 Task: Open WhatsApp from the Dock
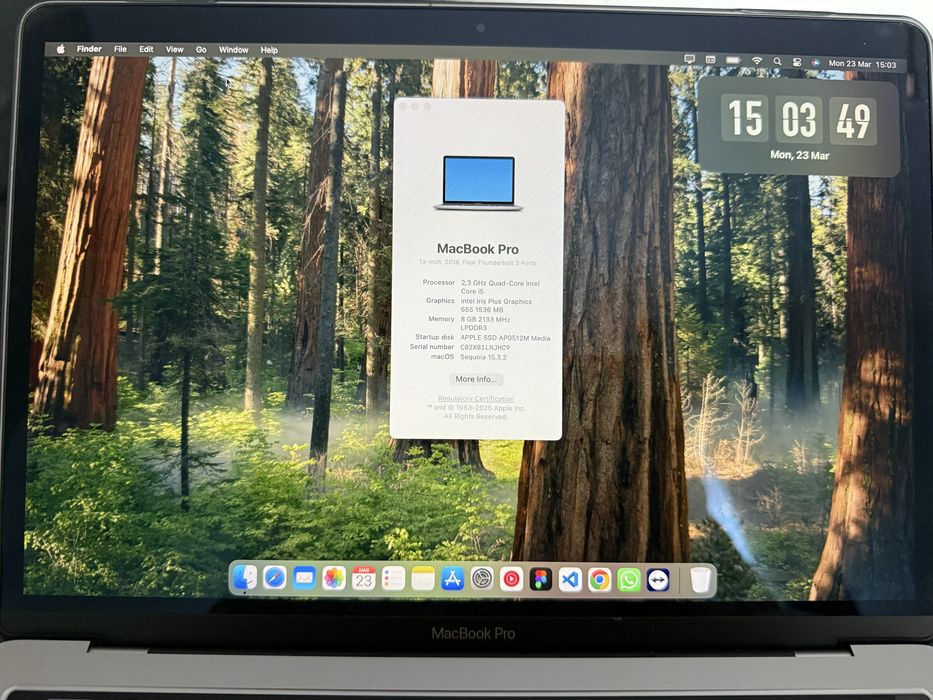coord(629,580)
